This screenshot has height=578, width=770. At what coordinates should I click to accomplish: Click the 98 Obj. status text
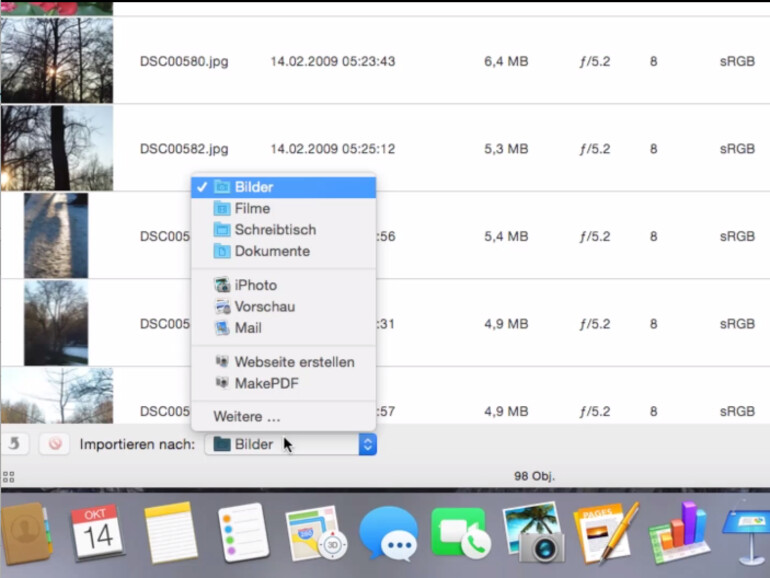[534, 476]
